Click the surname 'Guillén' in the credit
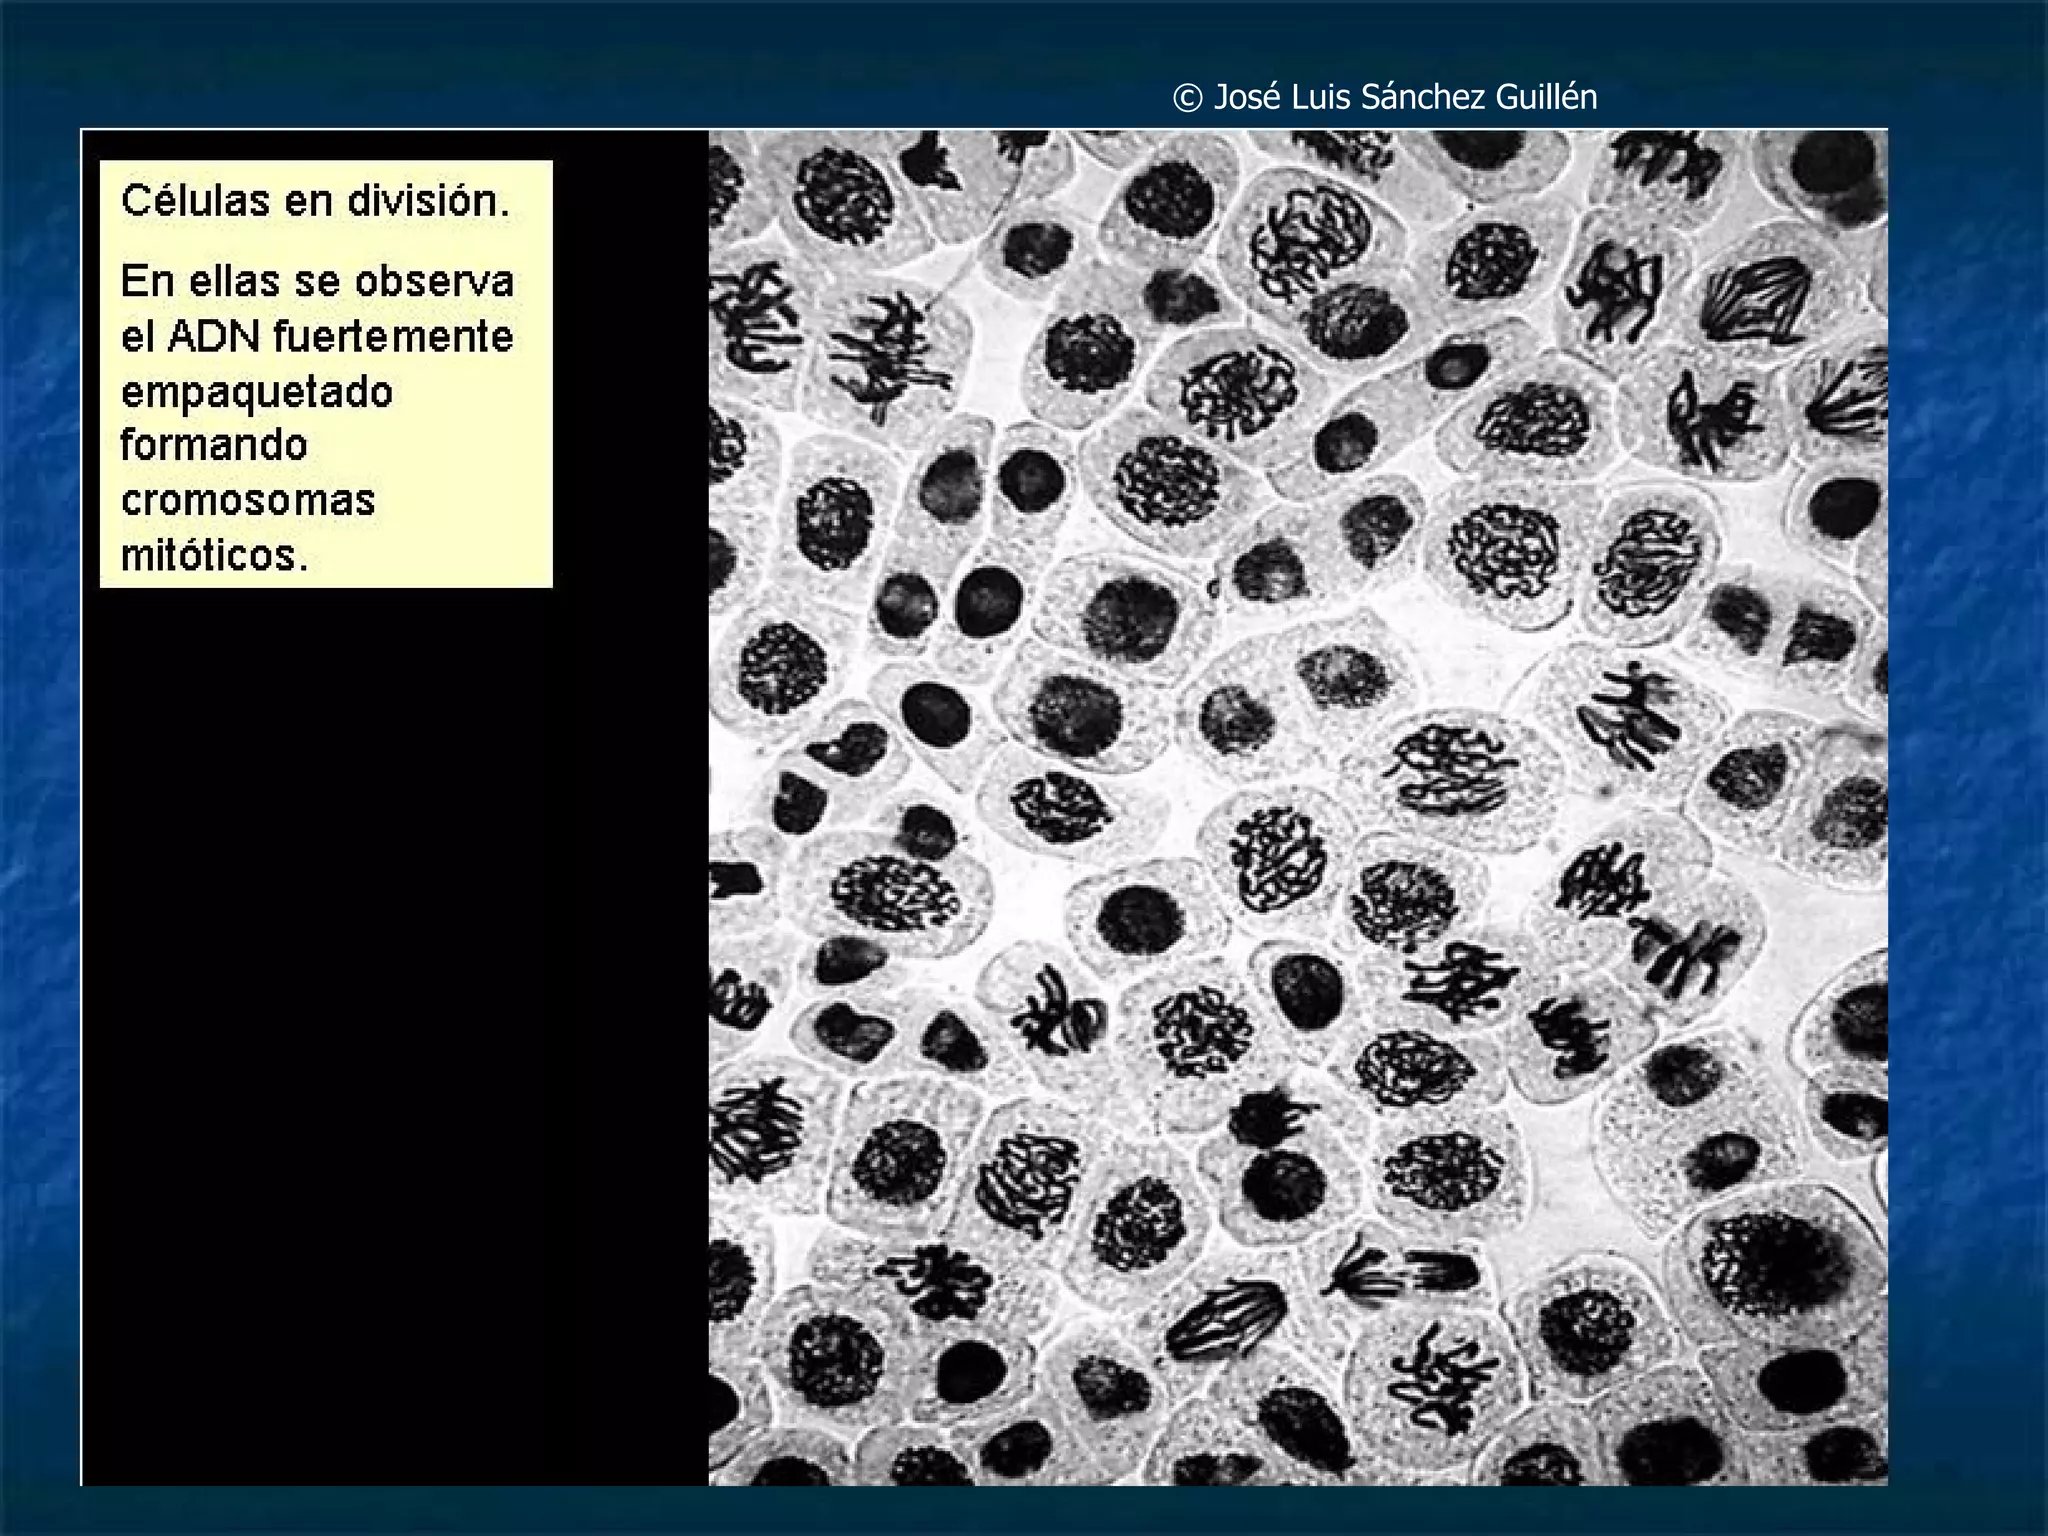This screenshot has height=1536, width=2048. pos(1546,97)
